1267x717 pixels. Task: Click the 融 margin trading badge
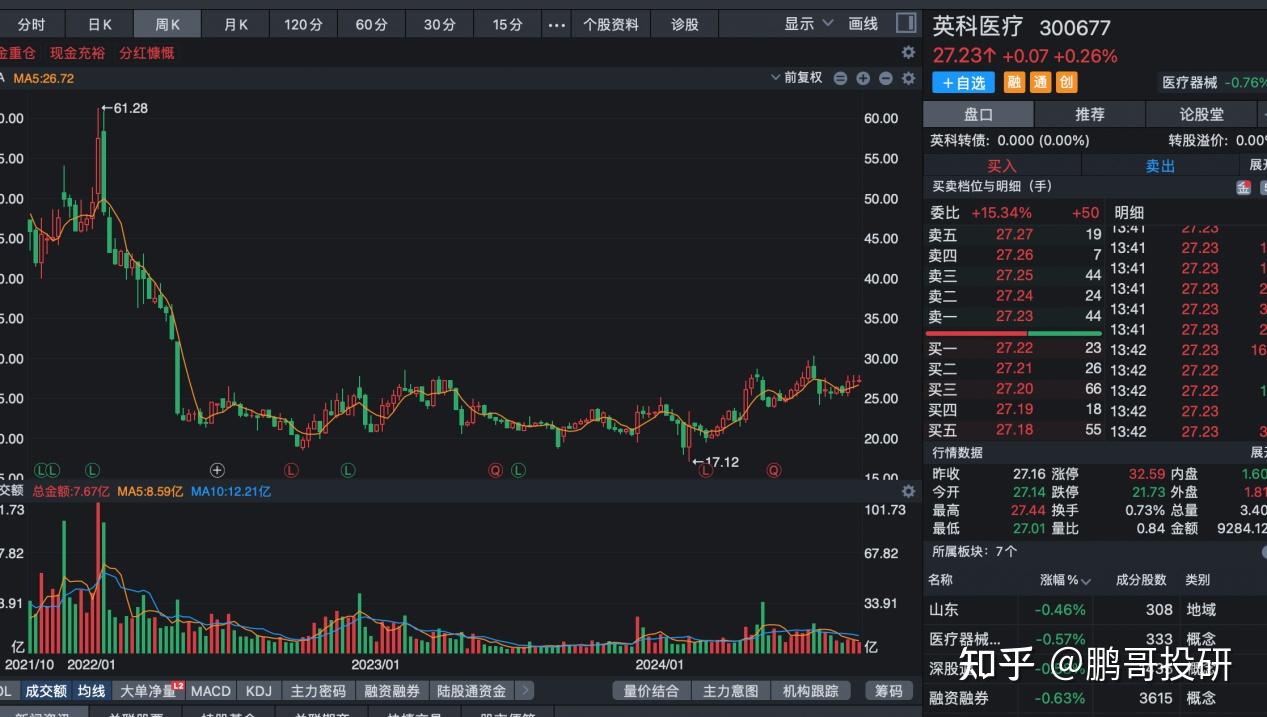coord(1015,83)
